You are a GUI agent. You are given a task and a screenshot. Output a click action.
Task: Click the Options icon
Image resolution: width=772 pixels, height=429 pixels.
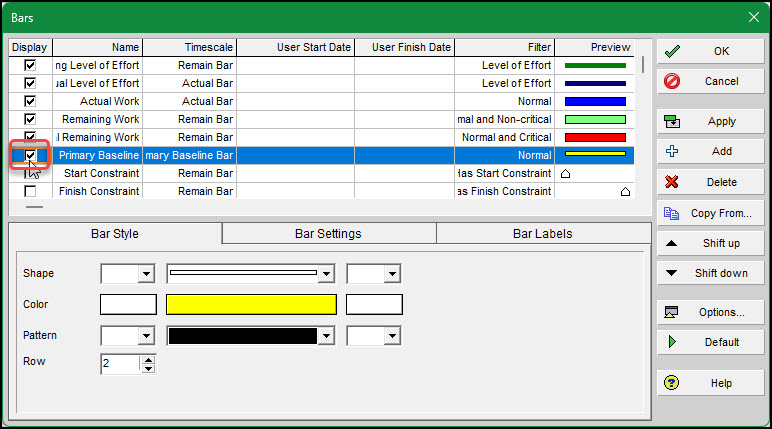(x=672, y=312)
